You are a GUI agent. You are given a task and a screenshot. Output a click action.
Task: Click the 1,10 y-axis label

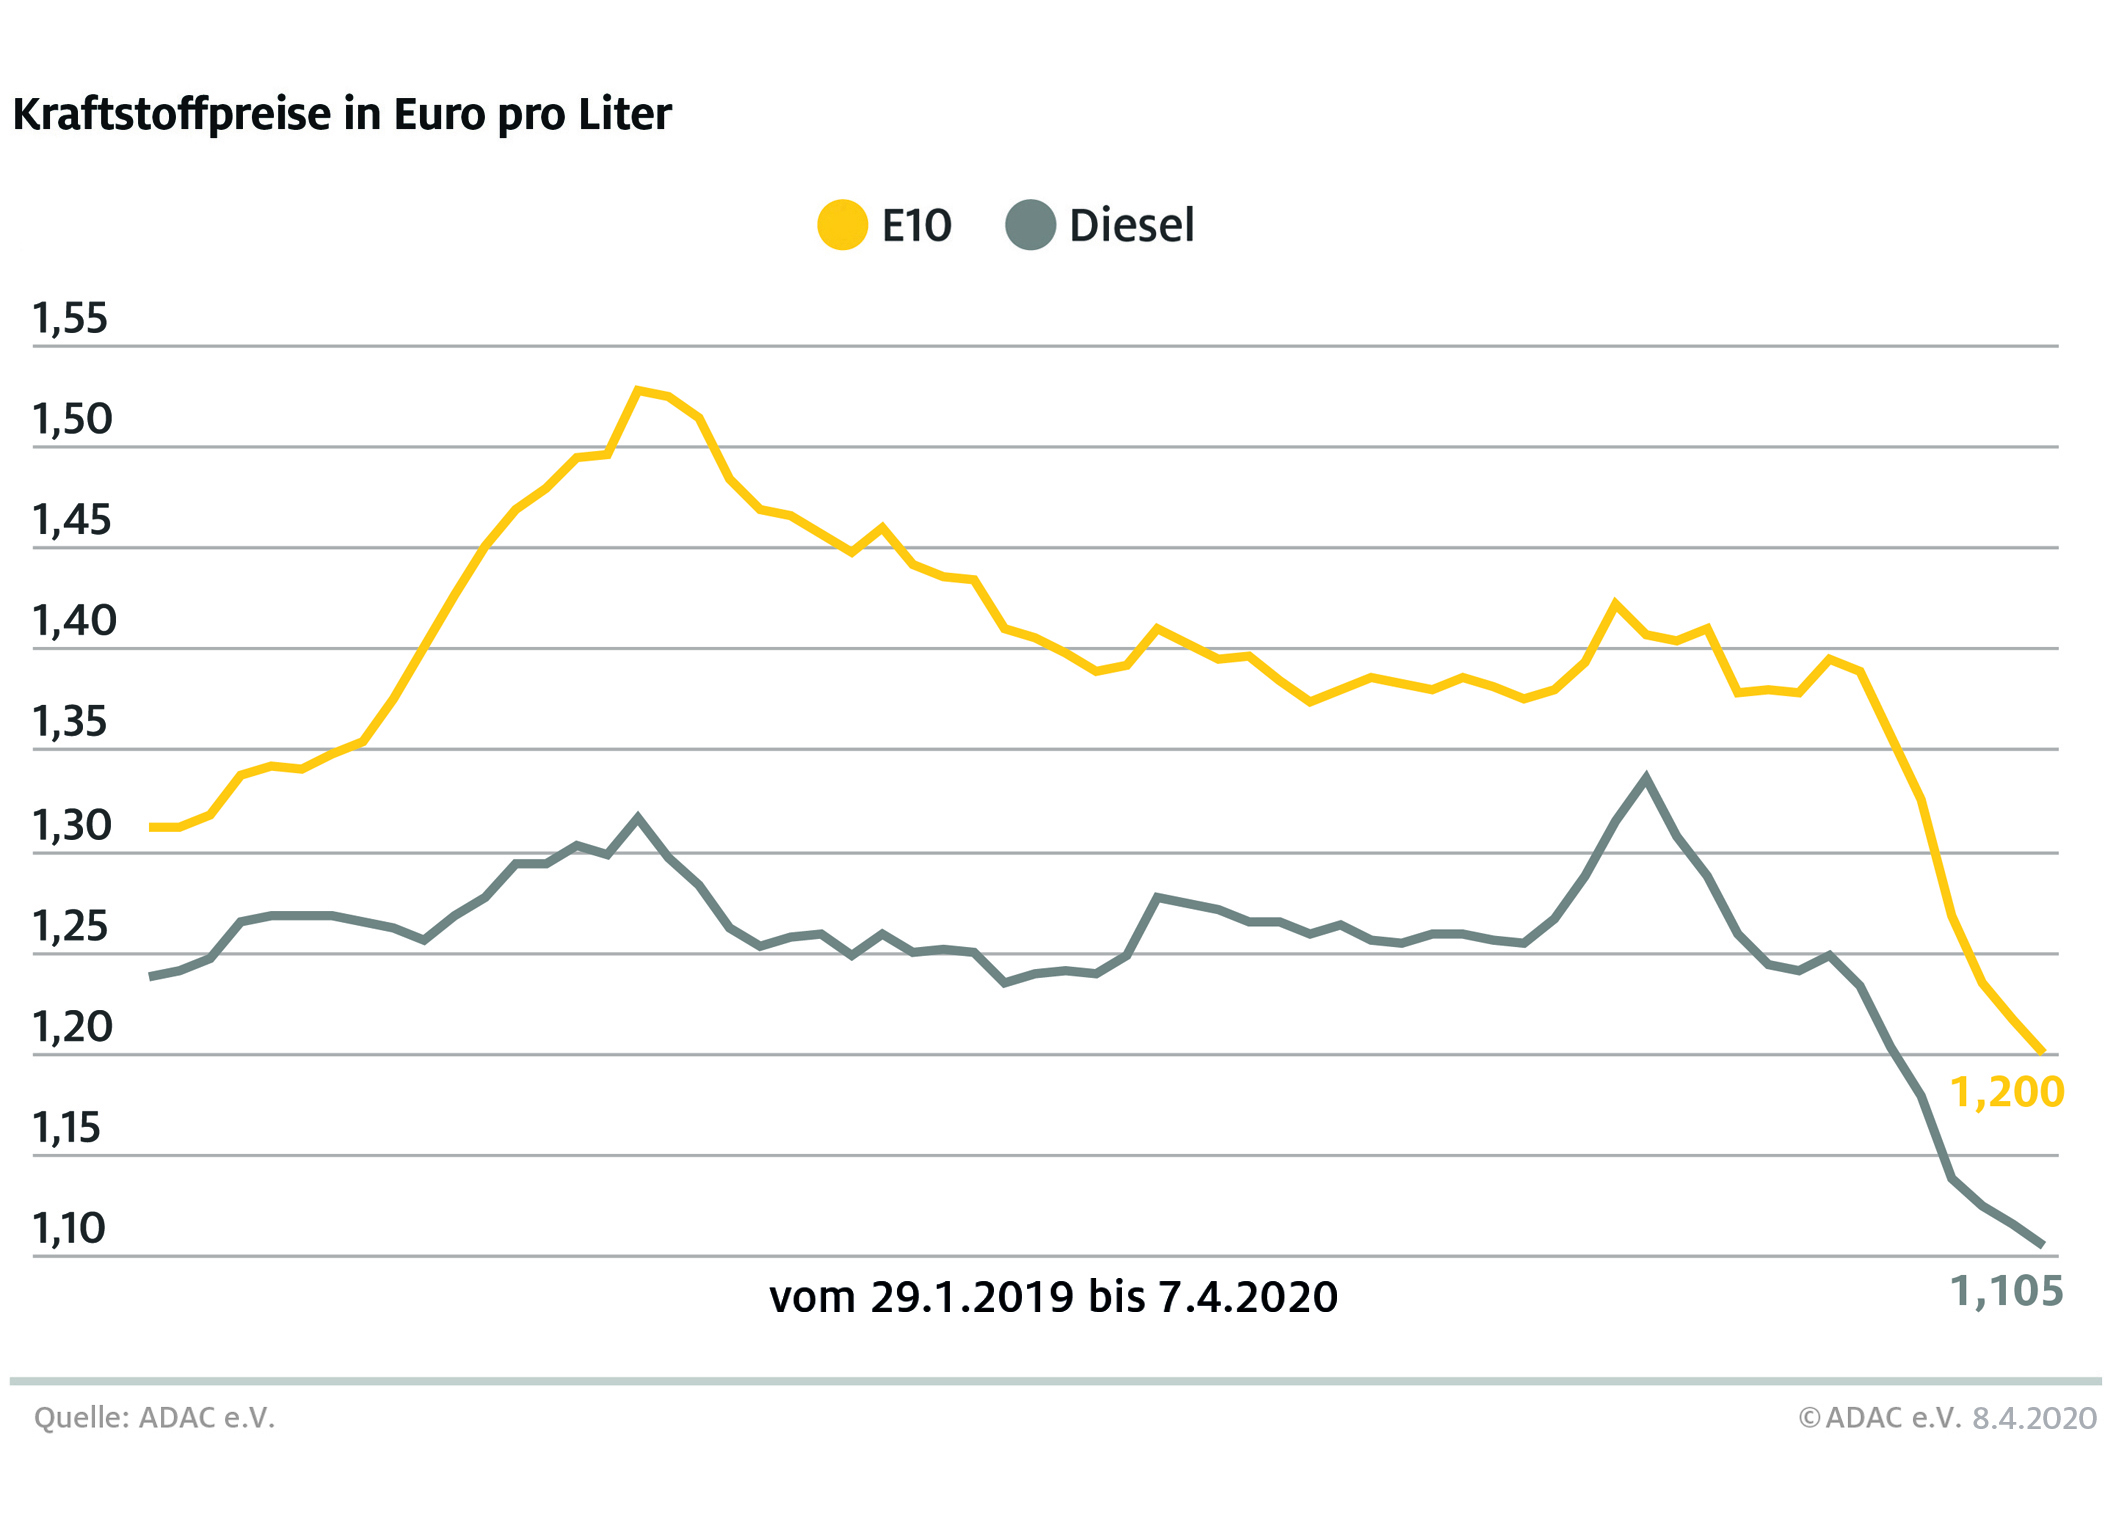click(69, 1229)
